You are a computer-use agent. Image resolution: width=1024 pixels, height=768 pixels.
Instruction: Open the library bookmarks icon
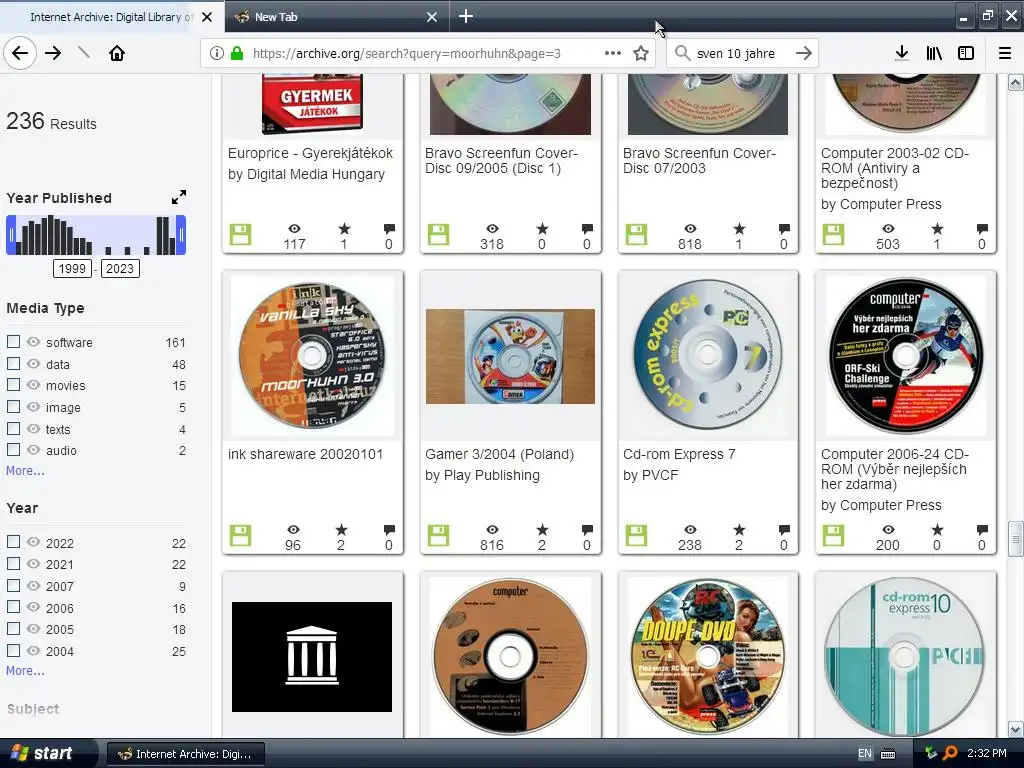pyautogui.click(x=934, y=53)
